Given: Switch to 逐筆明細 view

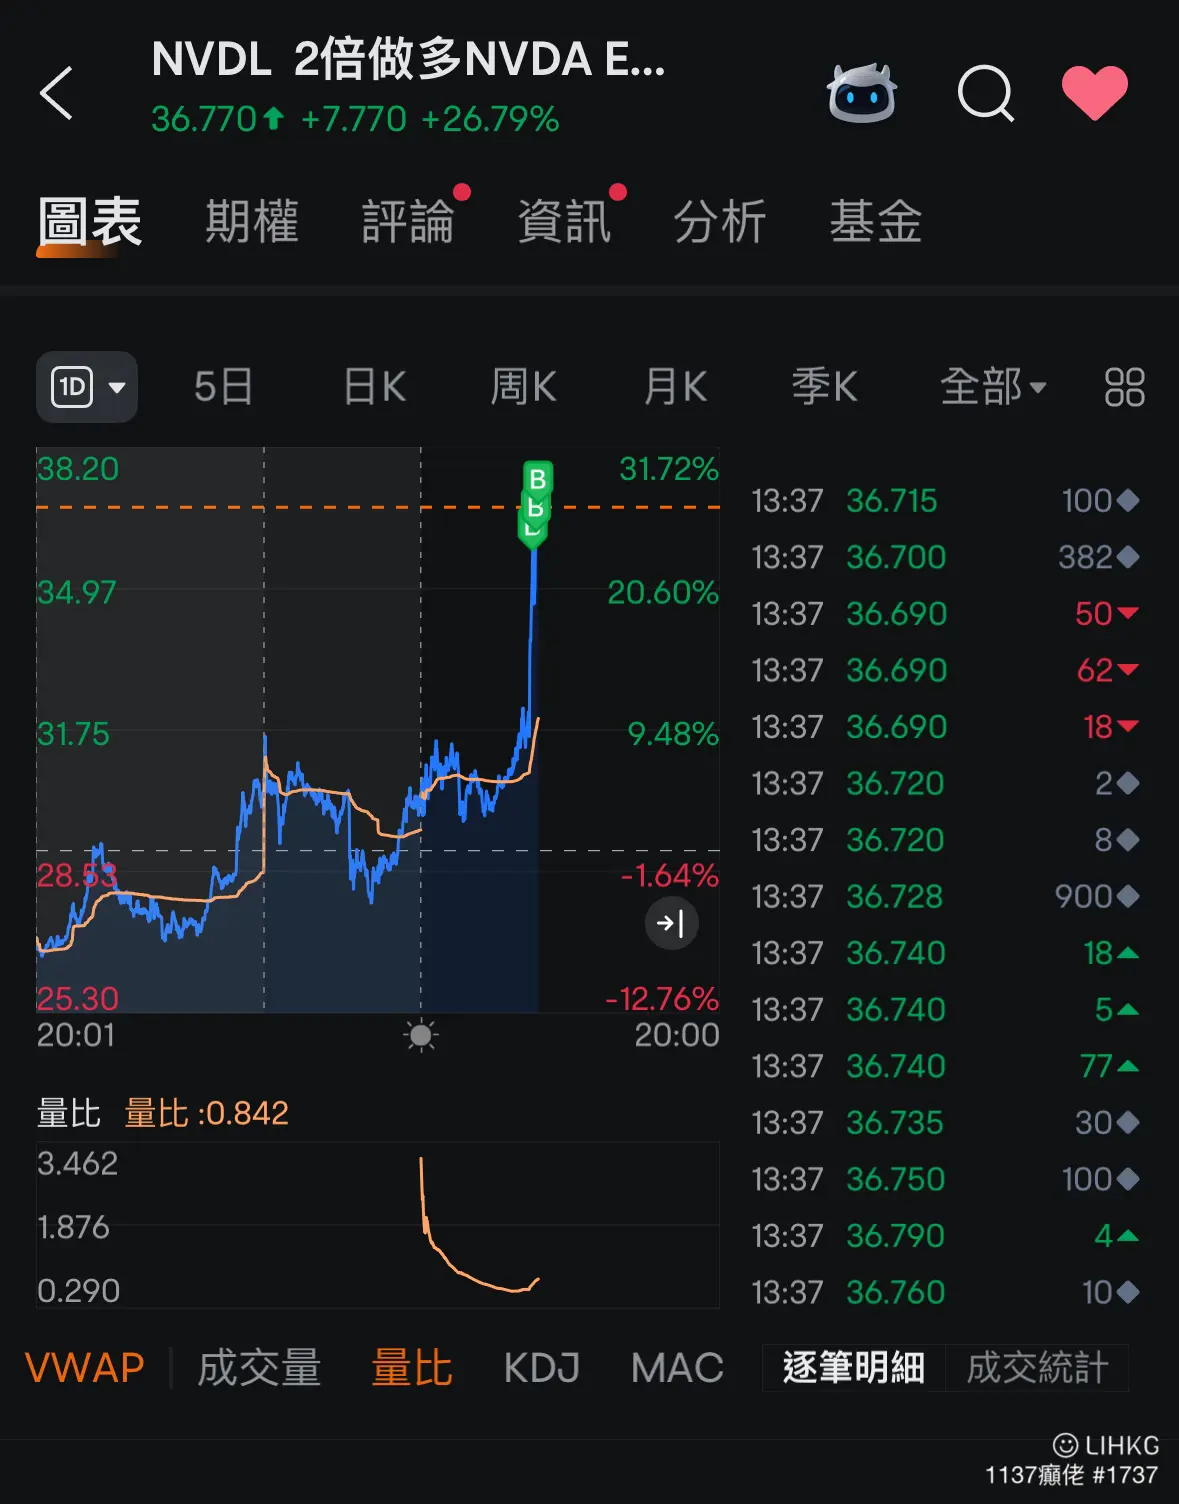Looking at the screenshot, I should 854,1368.
